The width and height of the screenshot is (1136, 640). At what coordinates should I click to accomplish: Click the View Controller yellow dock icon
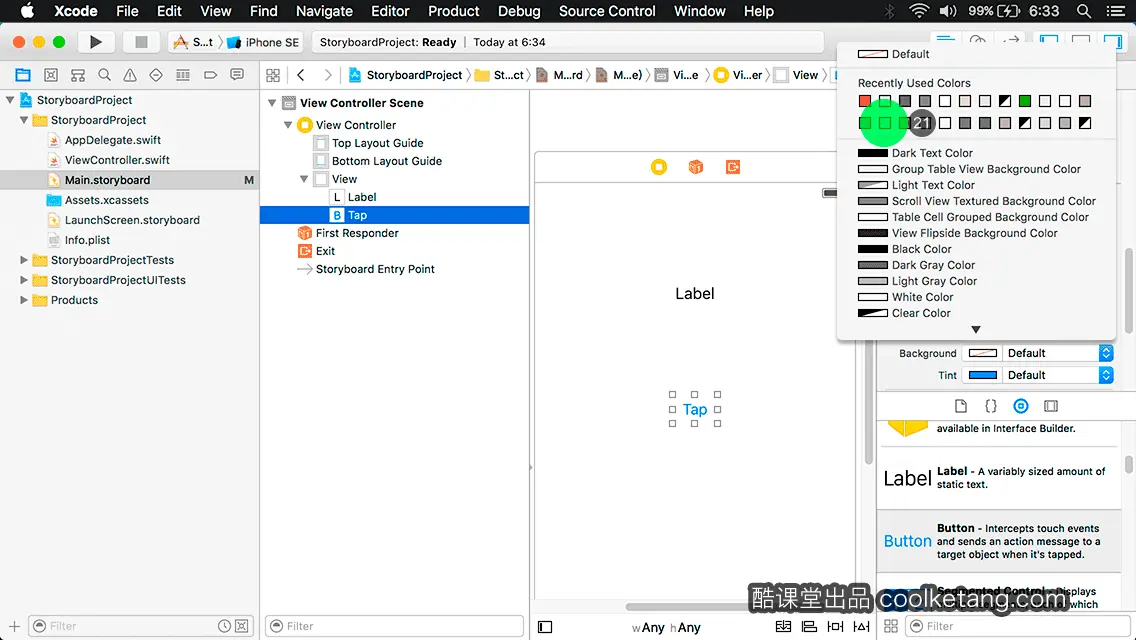[659, 167]
